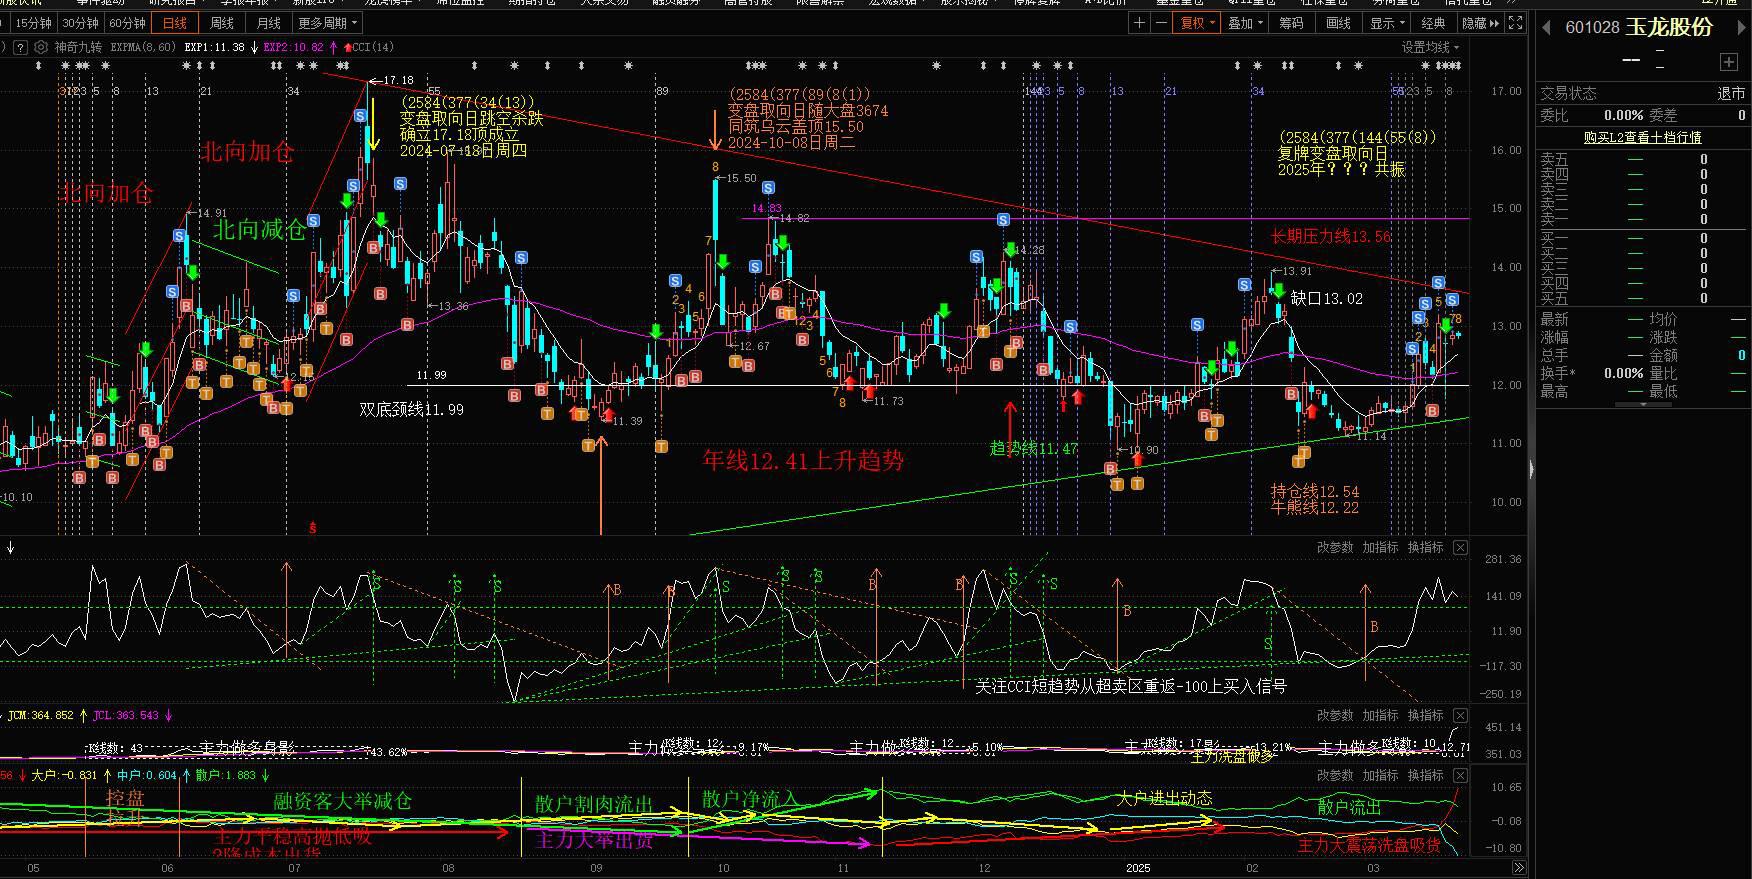The height and width of the screenshot is (879, 1752).
Task: Expand hidden tools via 隐藏 arrows
Action: 1480,23
